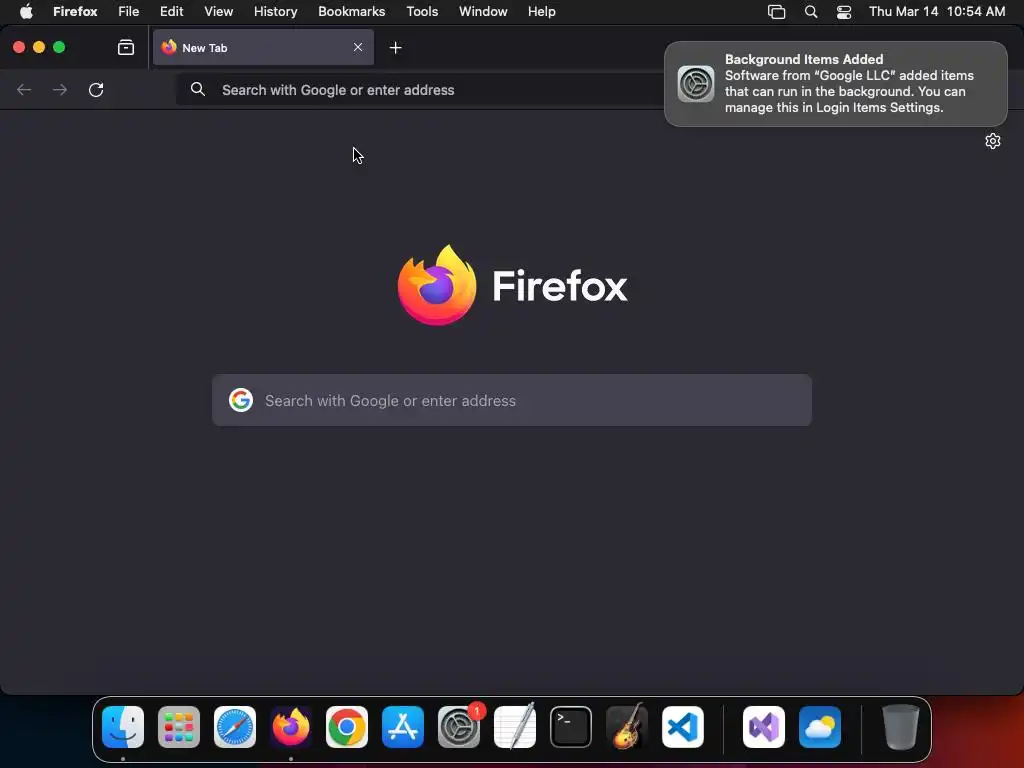Click the Google logo in search box
Image resolution: width=1024 pixels, height=768 pixels.
241,400
